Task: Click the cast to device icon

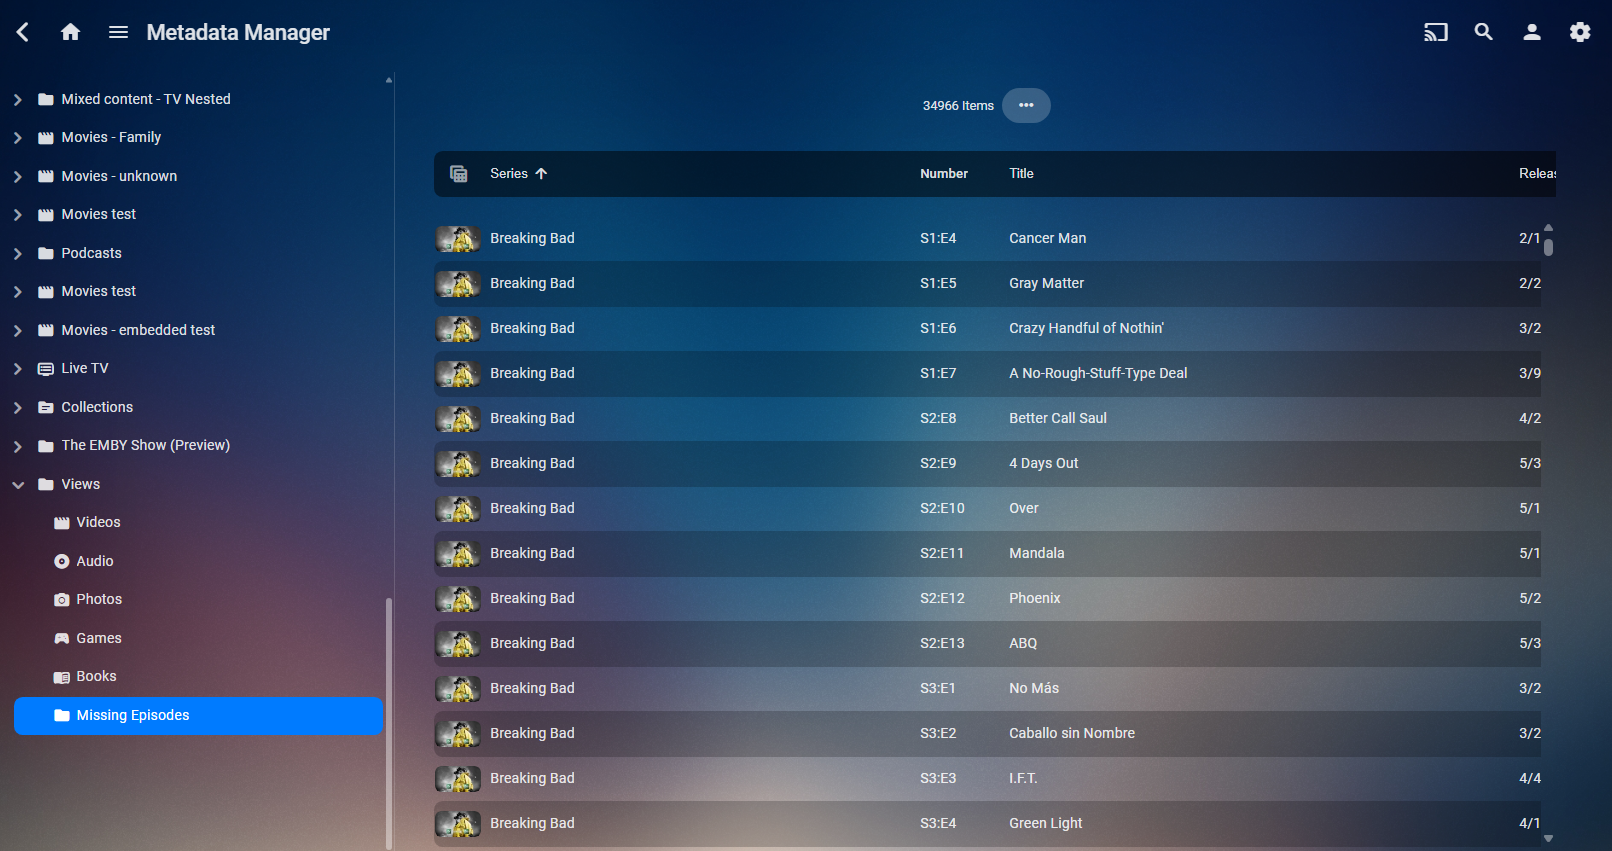Action: point(1436,32)
